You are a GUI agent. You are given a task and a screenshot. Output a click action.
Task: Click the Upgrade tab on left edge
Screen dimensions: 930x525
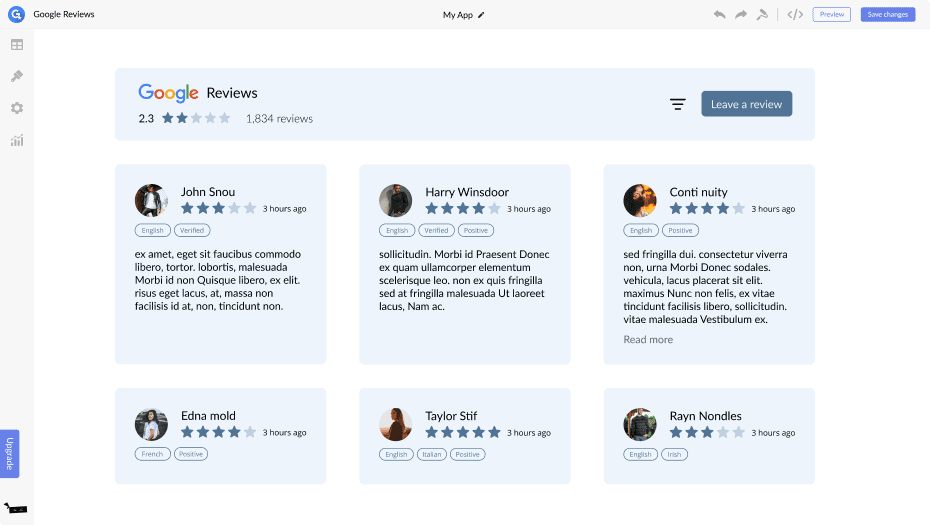[x=10, y=453]
